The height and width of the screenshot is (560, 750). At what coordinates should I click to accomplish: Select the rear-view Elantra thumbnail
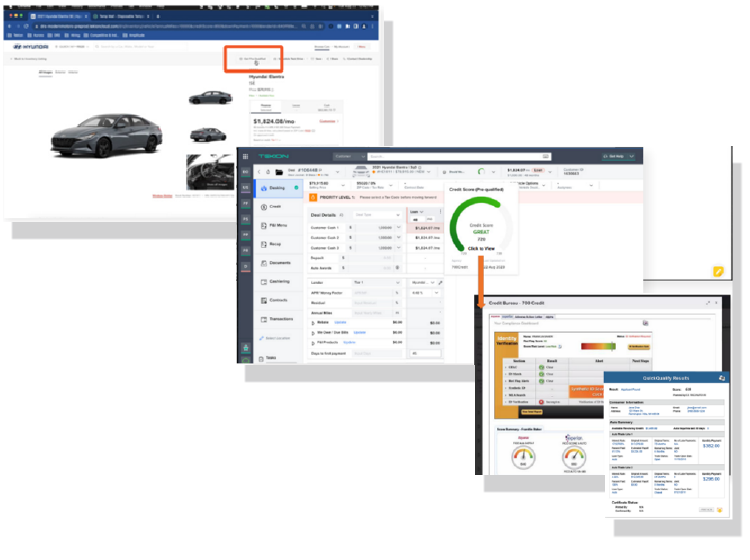point(209,134)
